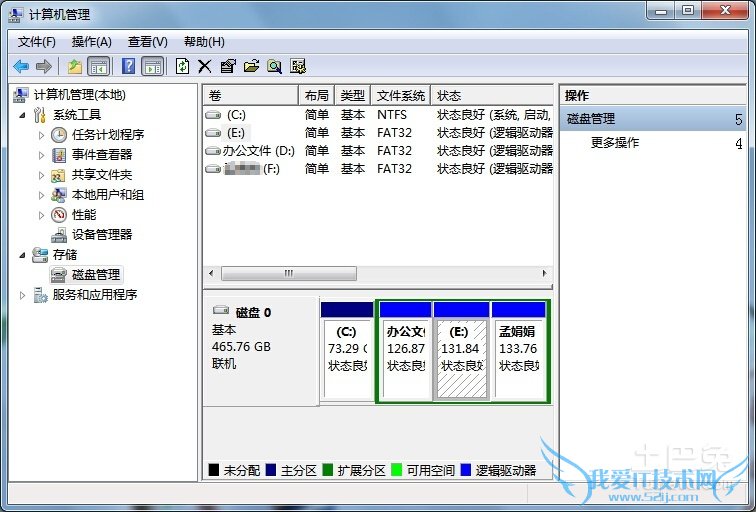The height and width of the screenshot is (512, 756).
Task: Click the Task Scheduler clock icon
Action: point(59,135)
